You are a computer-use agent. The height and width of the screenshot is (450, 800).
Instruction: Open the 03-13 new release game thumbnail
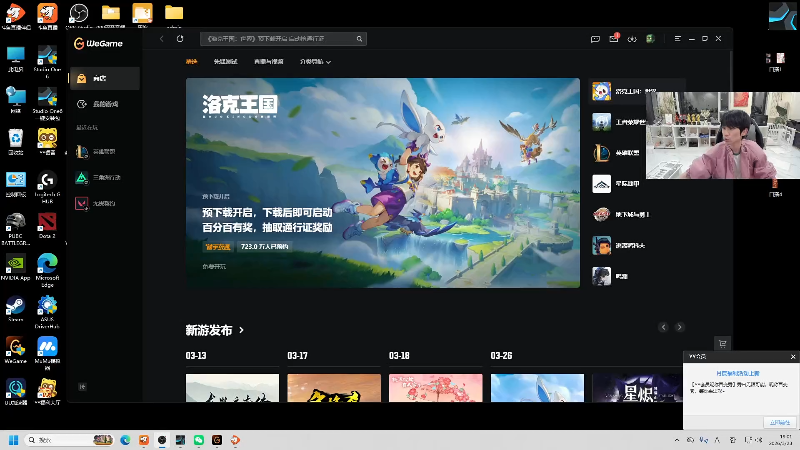point(232,388)
